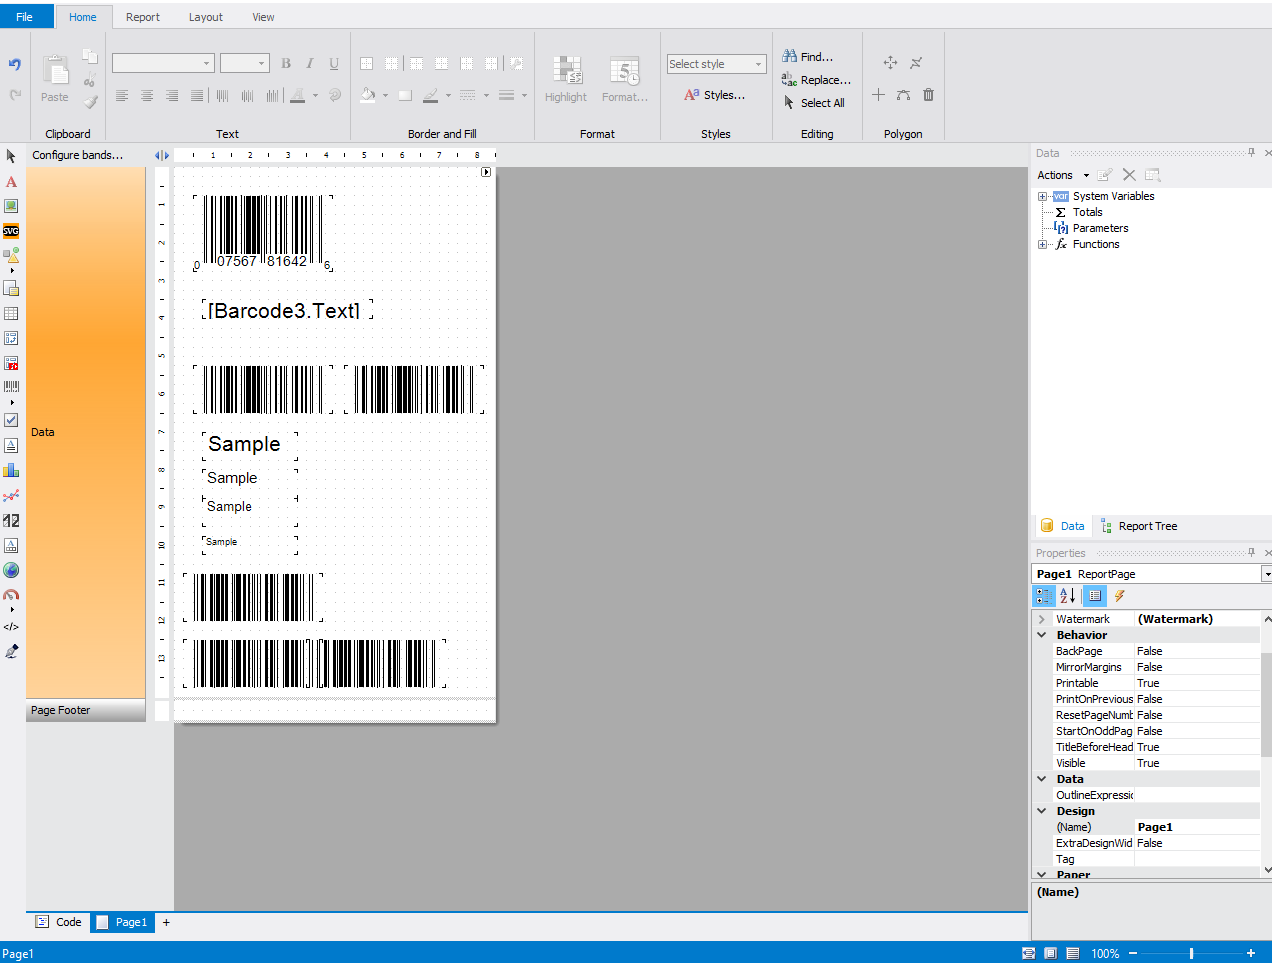Switch to the Report ribbon tab
1272x963 pixels.
click(x=143, y=17)
